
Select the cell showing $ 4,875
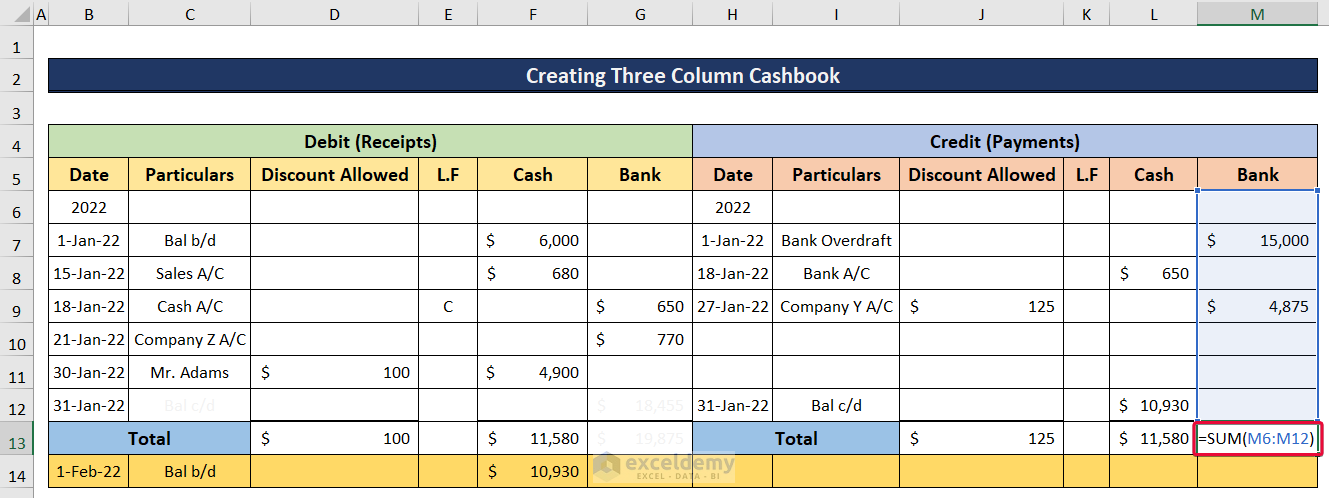tap(1257, 306)
